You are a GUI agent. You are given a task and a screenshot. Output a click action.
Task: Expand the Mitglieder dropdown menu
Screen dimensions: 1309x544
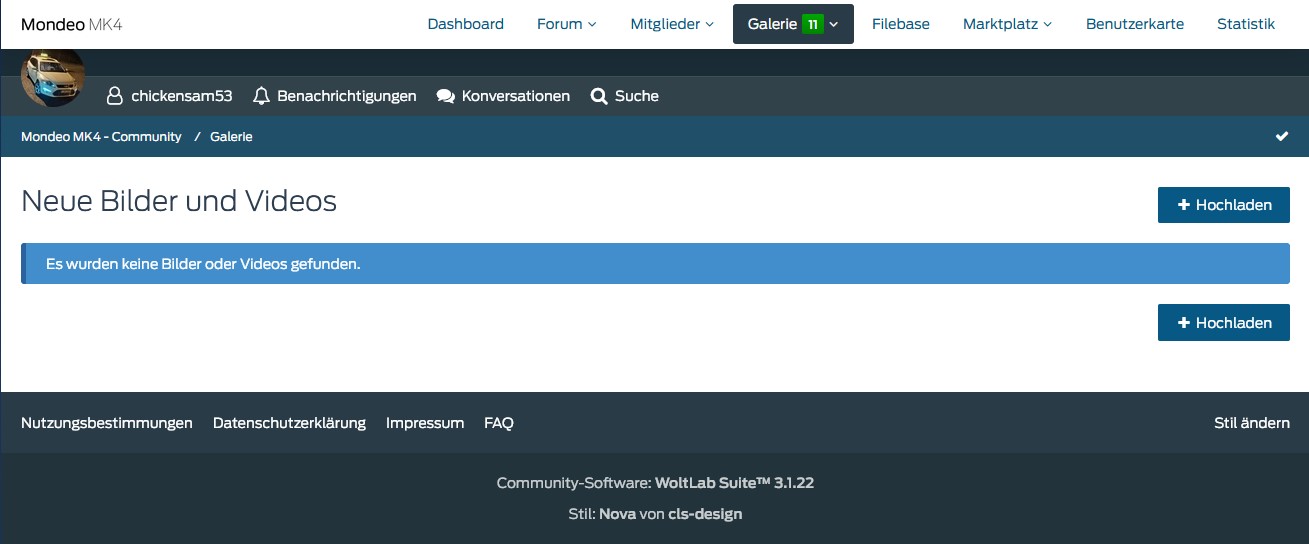[x=672, y=24]
